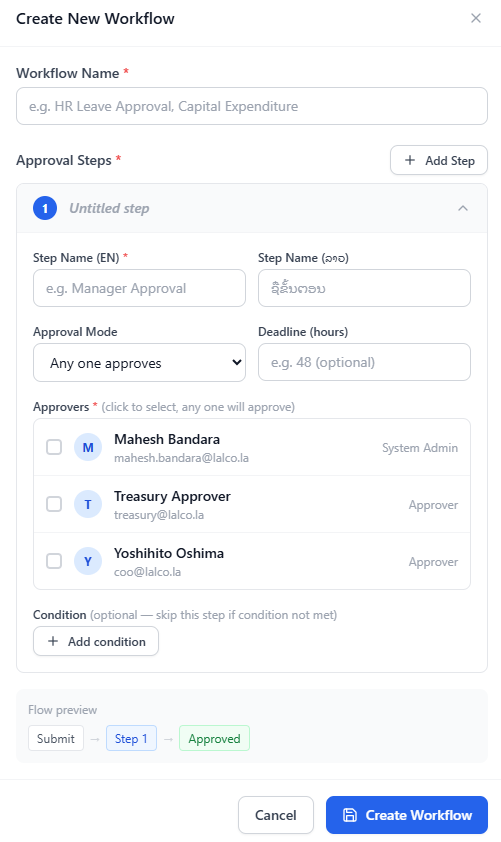The height and width of the screenshot is (842, 501).
Task: Collapse the Untitled step section chevron
Action: click(x=463, y=208)
